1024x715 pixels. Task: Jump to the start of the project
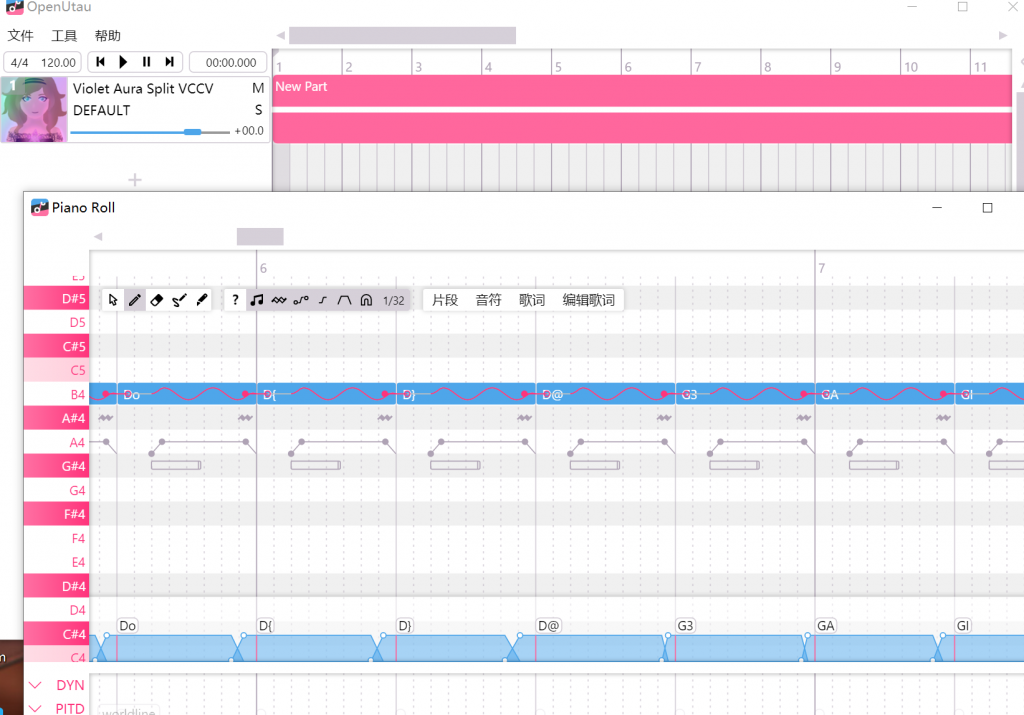click(x=101, y=62)
